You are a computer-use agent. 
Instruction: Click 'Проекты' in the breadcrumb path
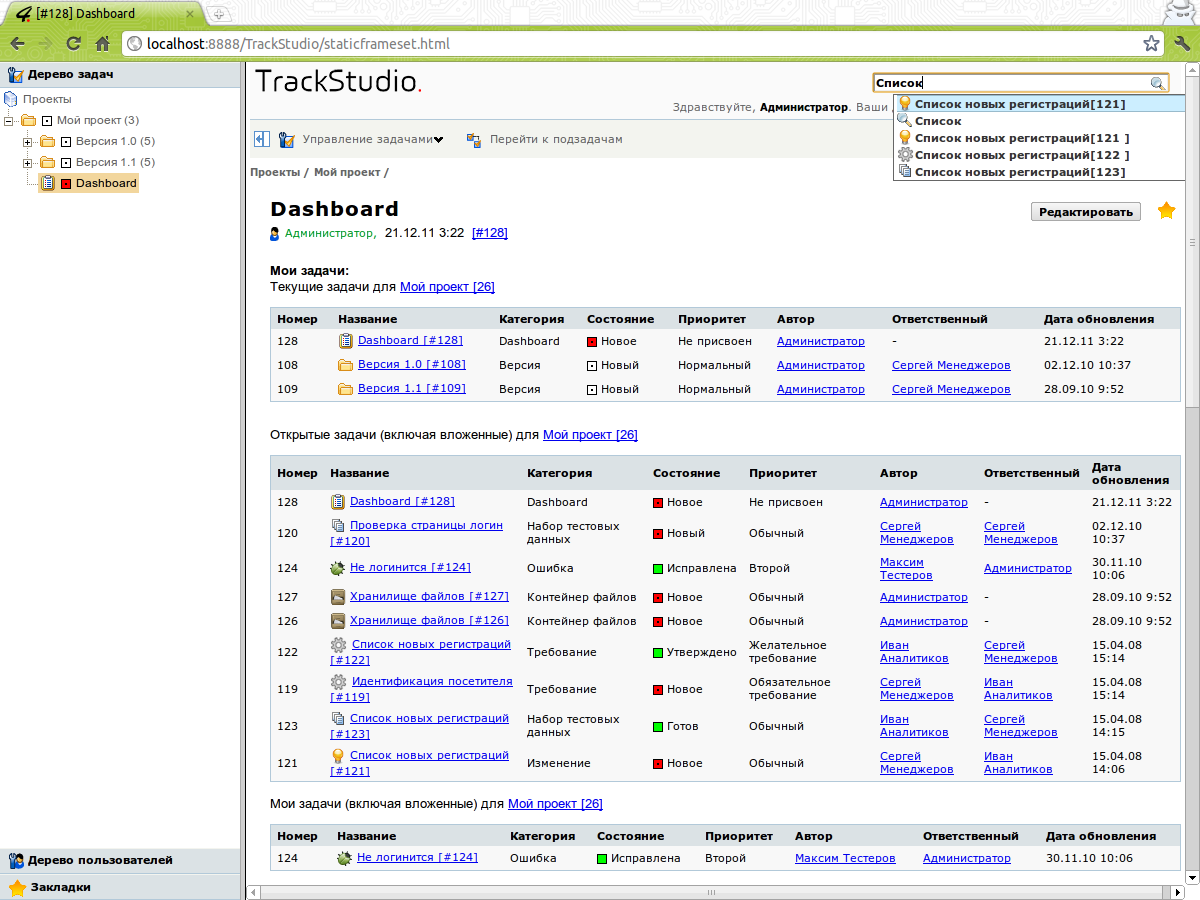pyautogui.click(x=275, y=172)
